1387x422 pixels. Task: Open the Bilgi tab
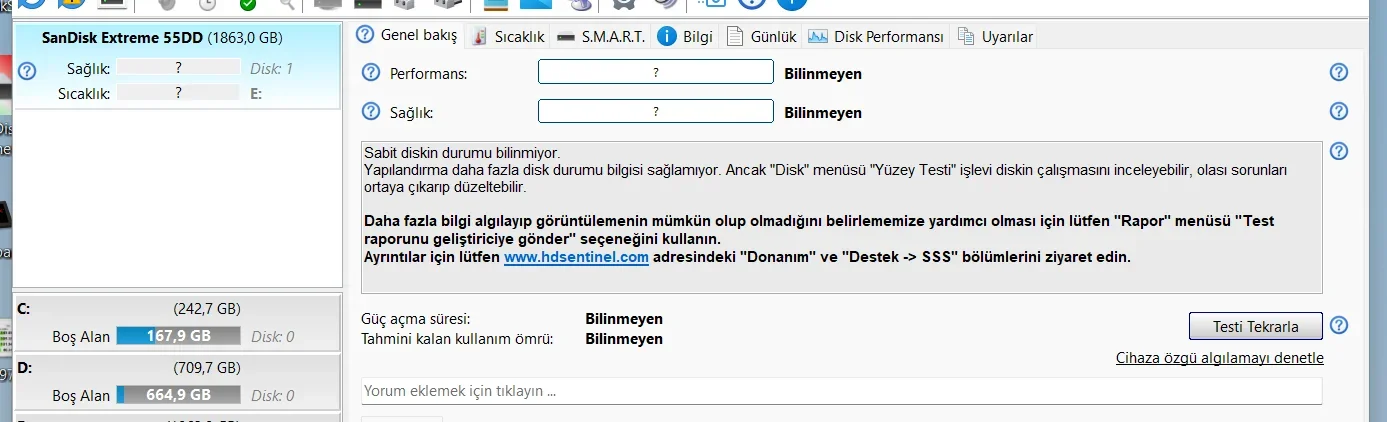pos(686,36)
